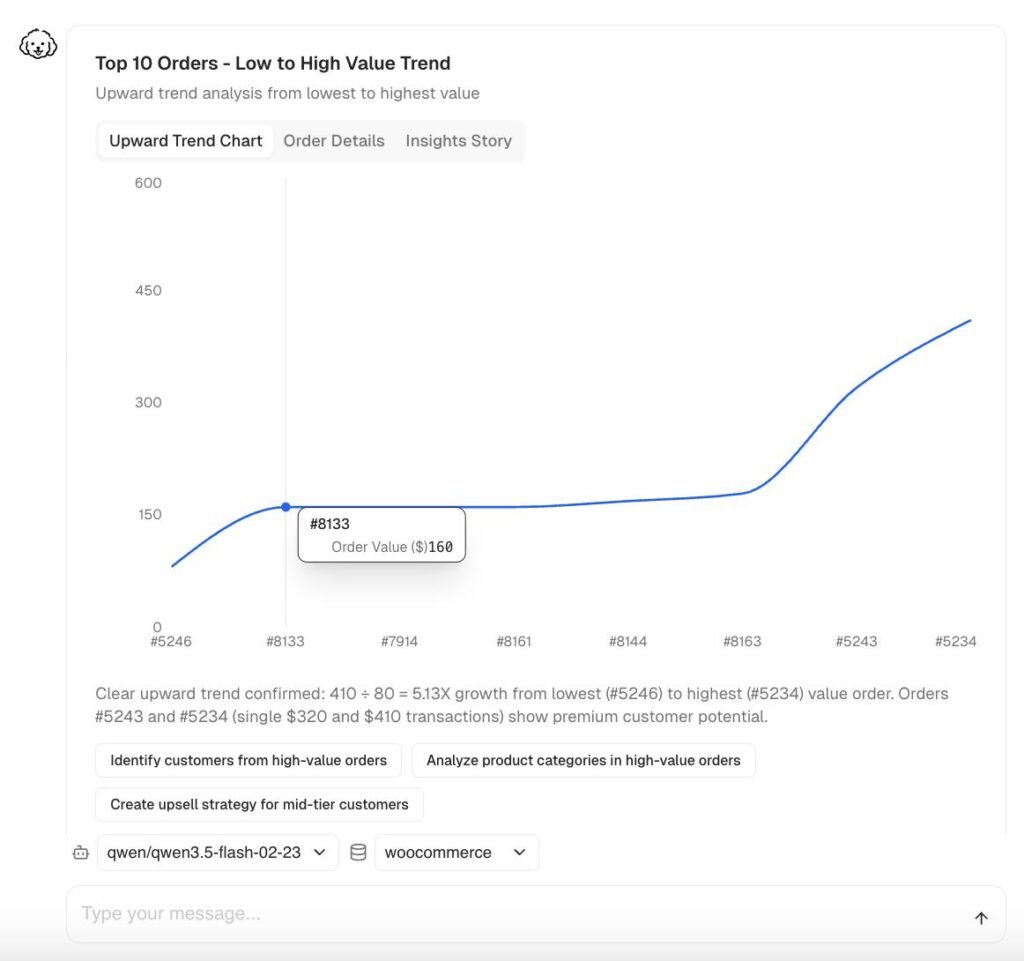Screen dimensions: 1024x961
Task: Click the database source icon
Action: pos(358,853)
